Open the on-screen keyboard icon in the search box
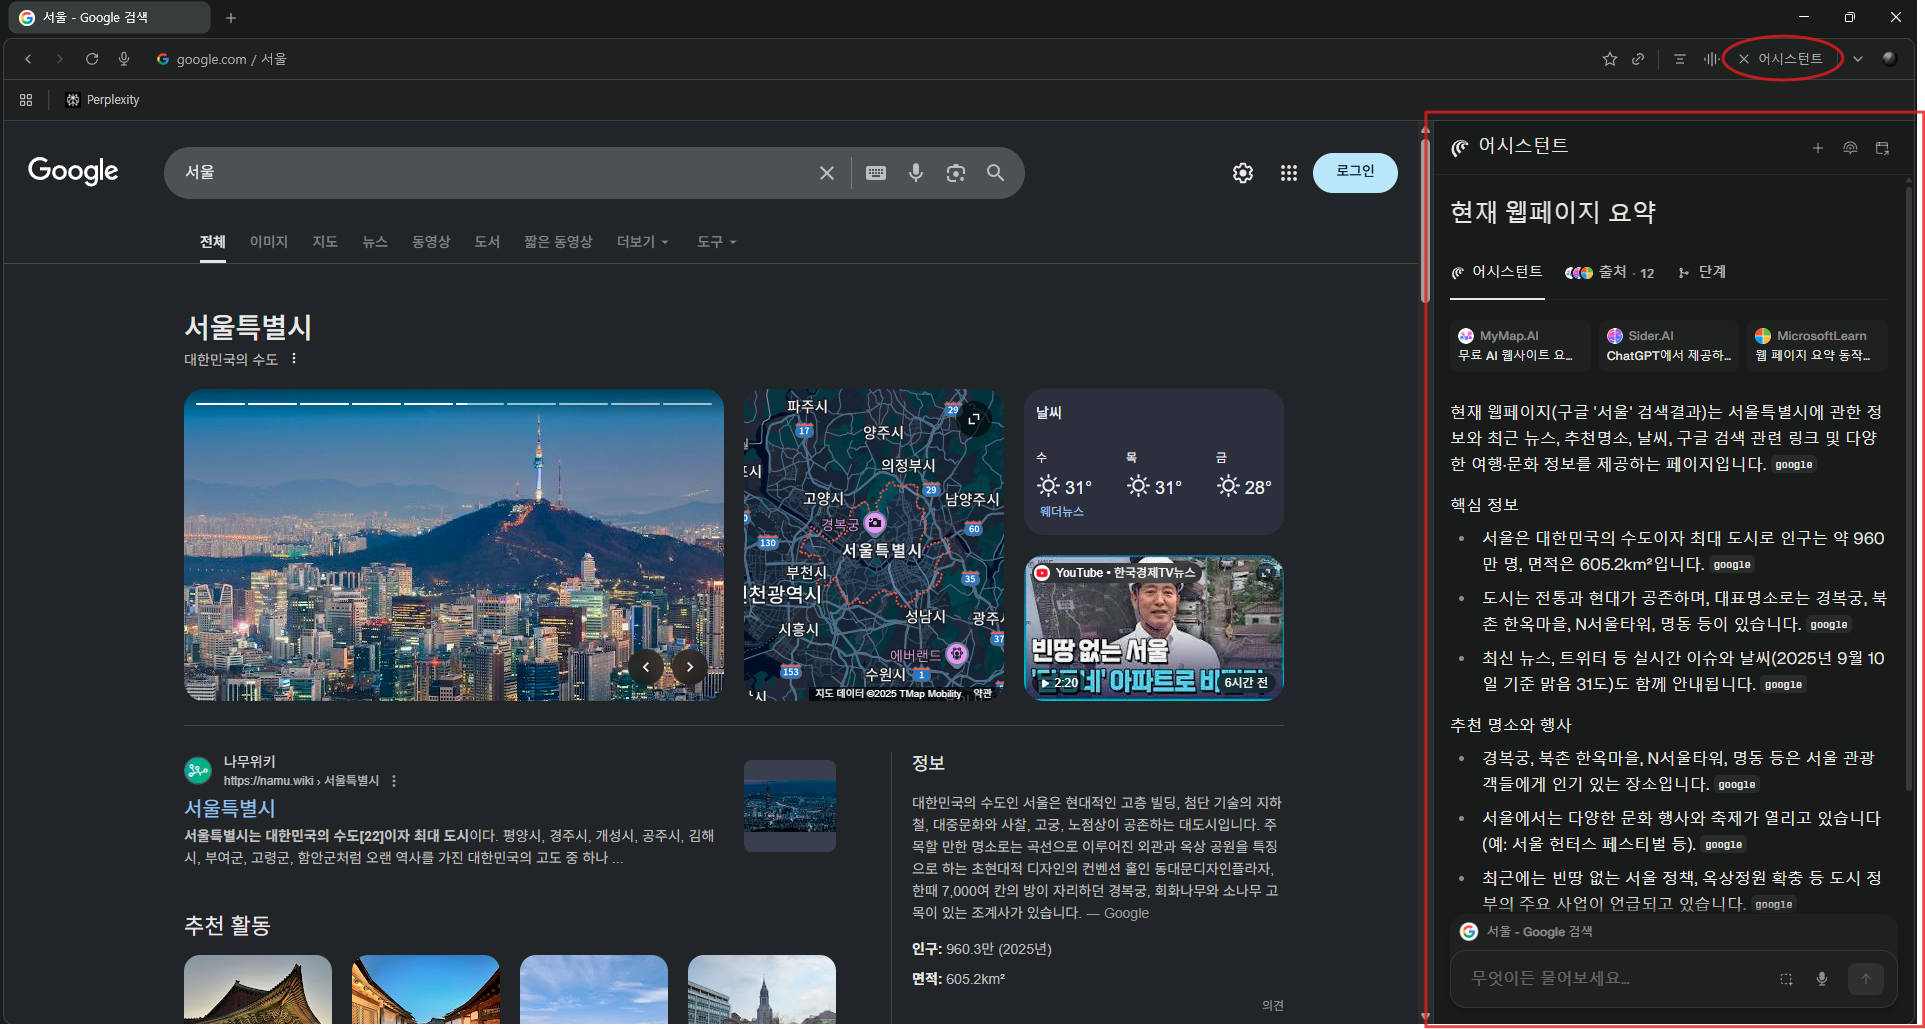The width and height of the screenshot is (1925, 1029). (x=876, y=173)
